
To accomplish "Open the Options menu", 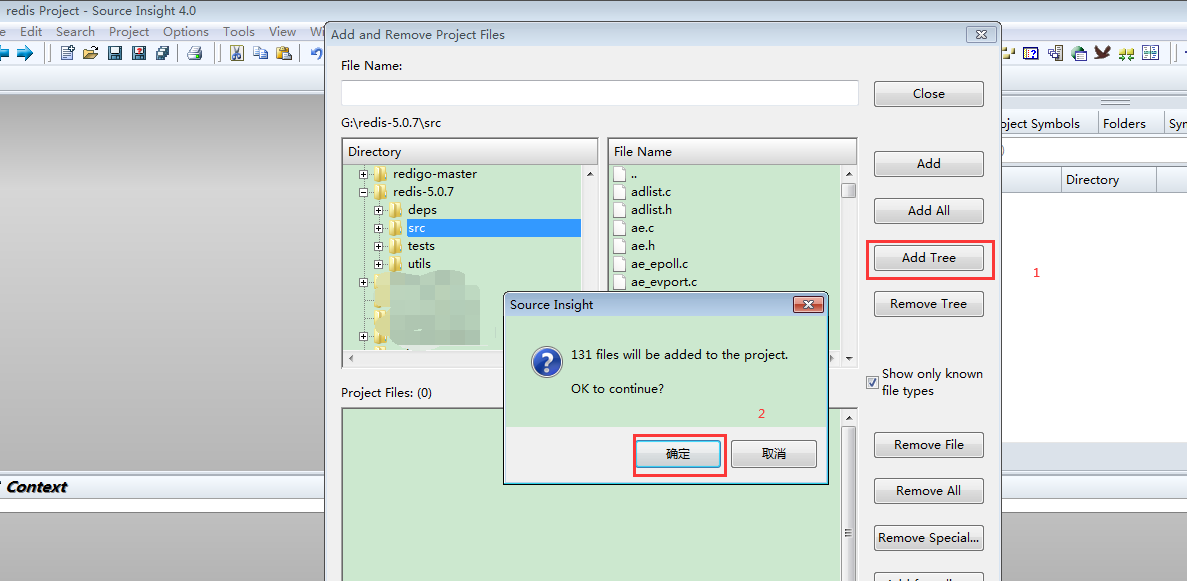I will [185, 32].
